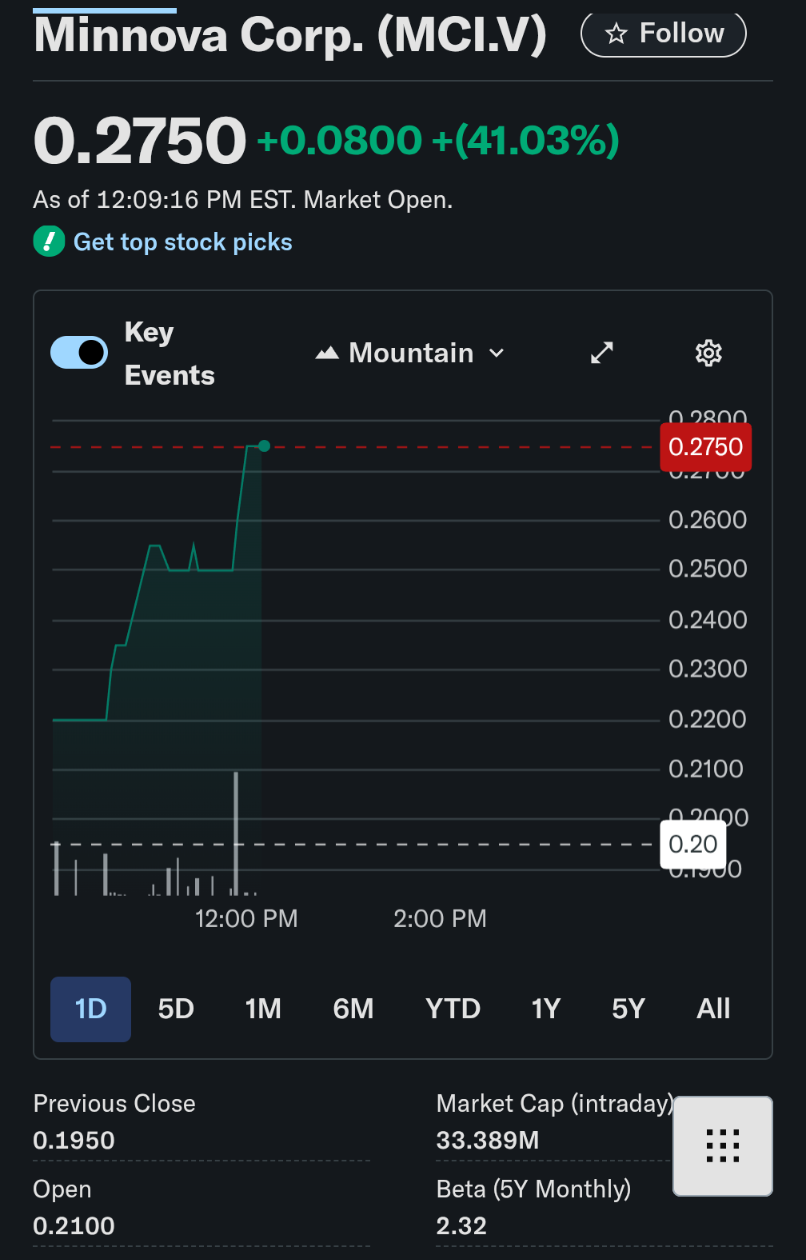Choose the 5Y chart range
The height and width of the screenshot is (1260, 806).
tap(629, 1009)
